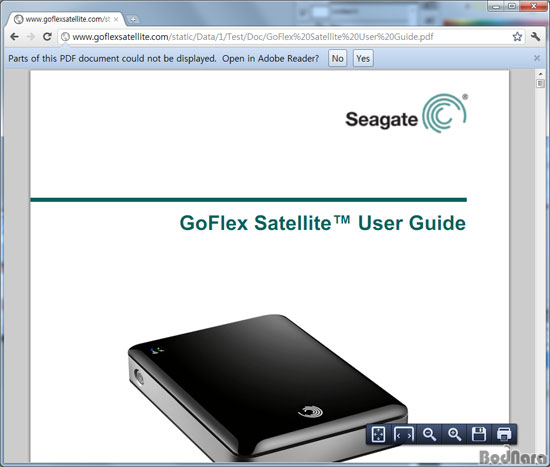The width and height of the screenshot is (550, 467).
Task: Click the address bar URL
Action: (253, 36)
